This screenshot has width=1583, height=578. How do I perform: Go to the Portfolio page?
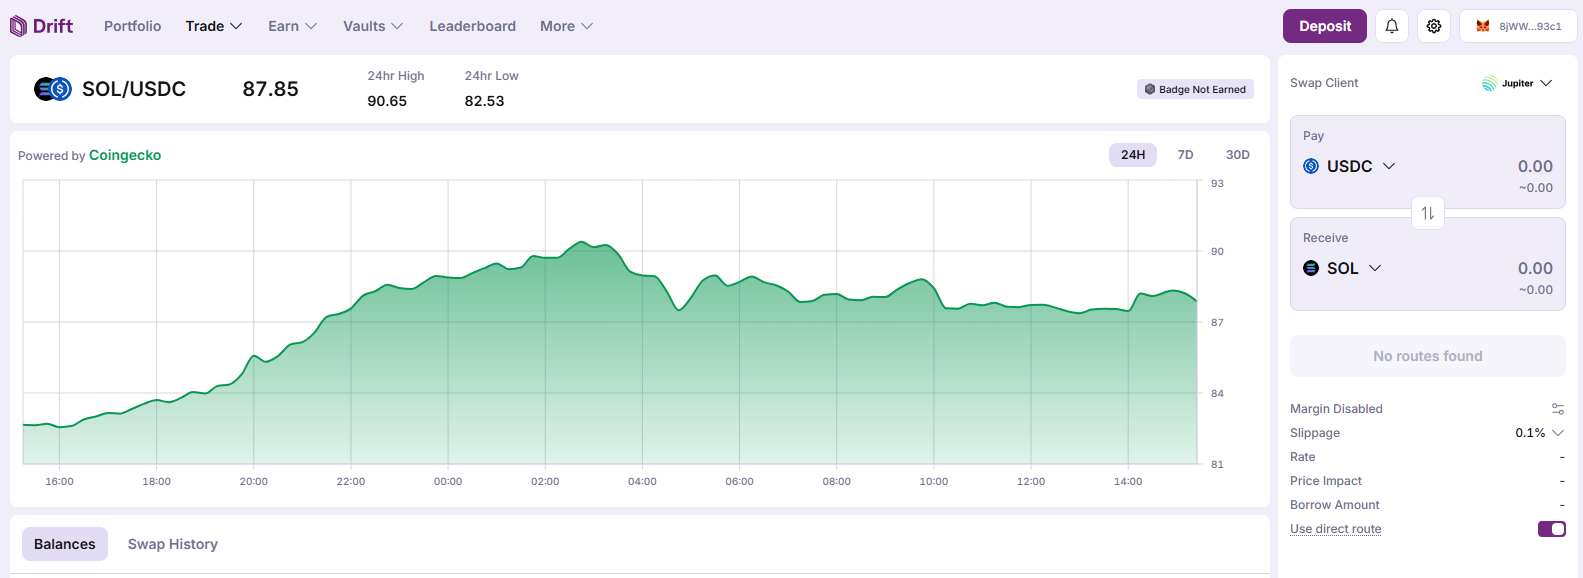(132, 26)
